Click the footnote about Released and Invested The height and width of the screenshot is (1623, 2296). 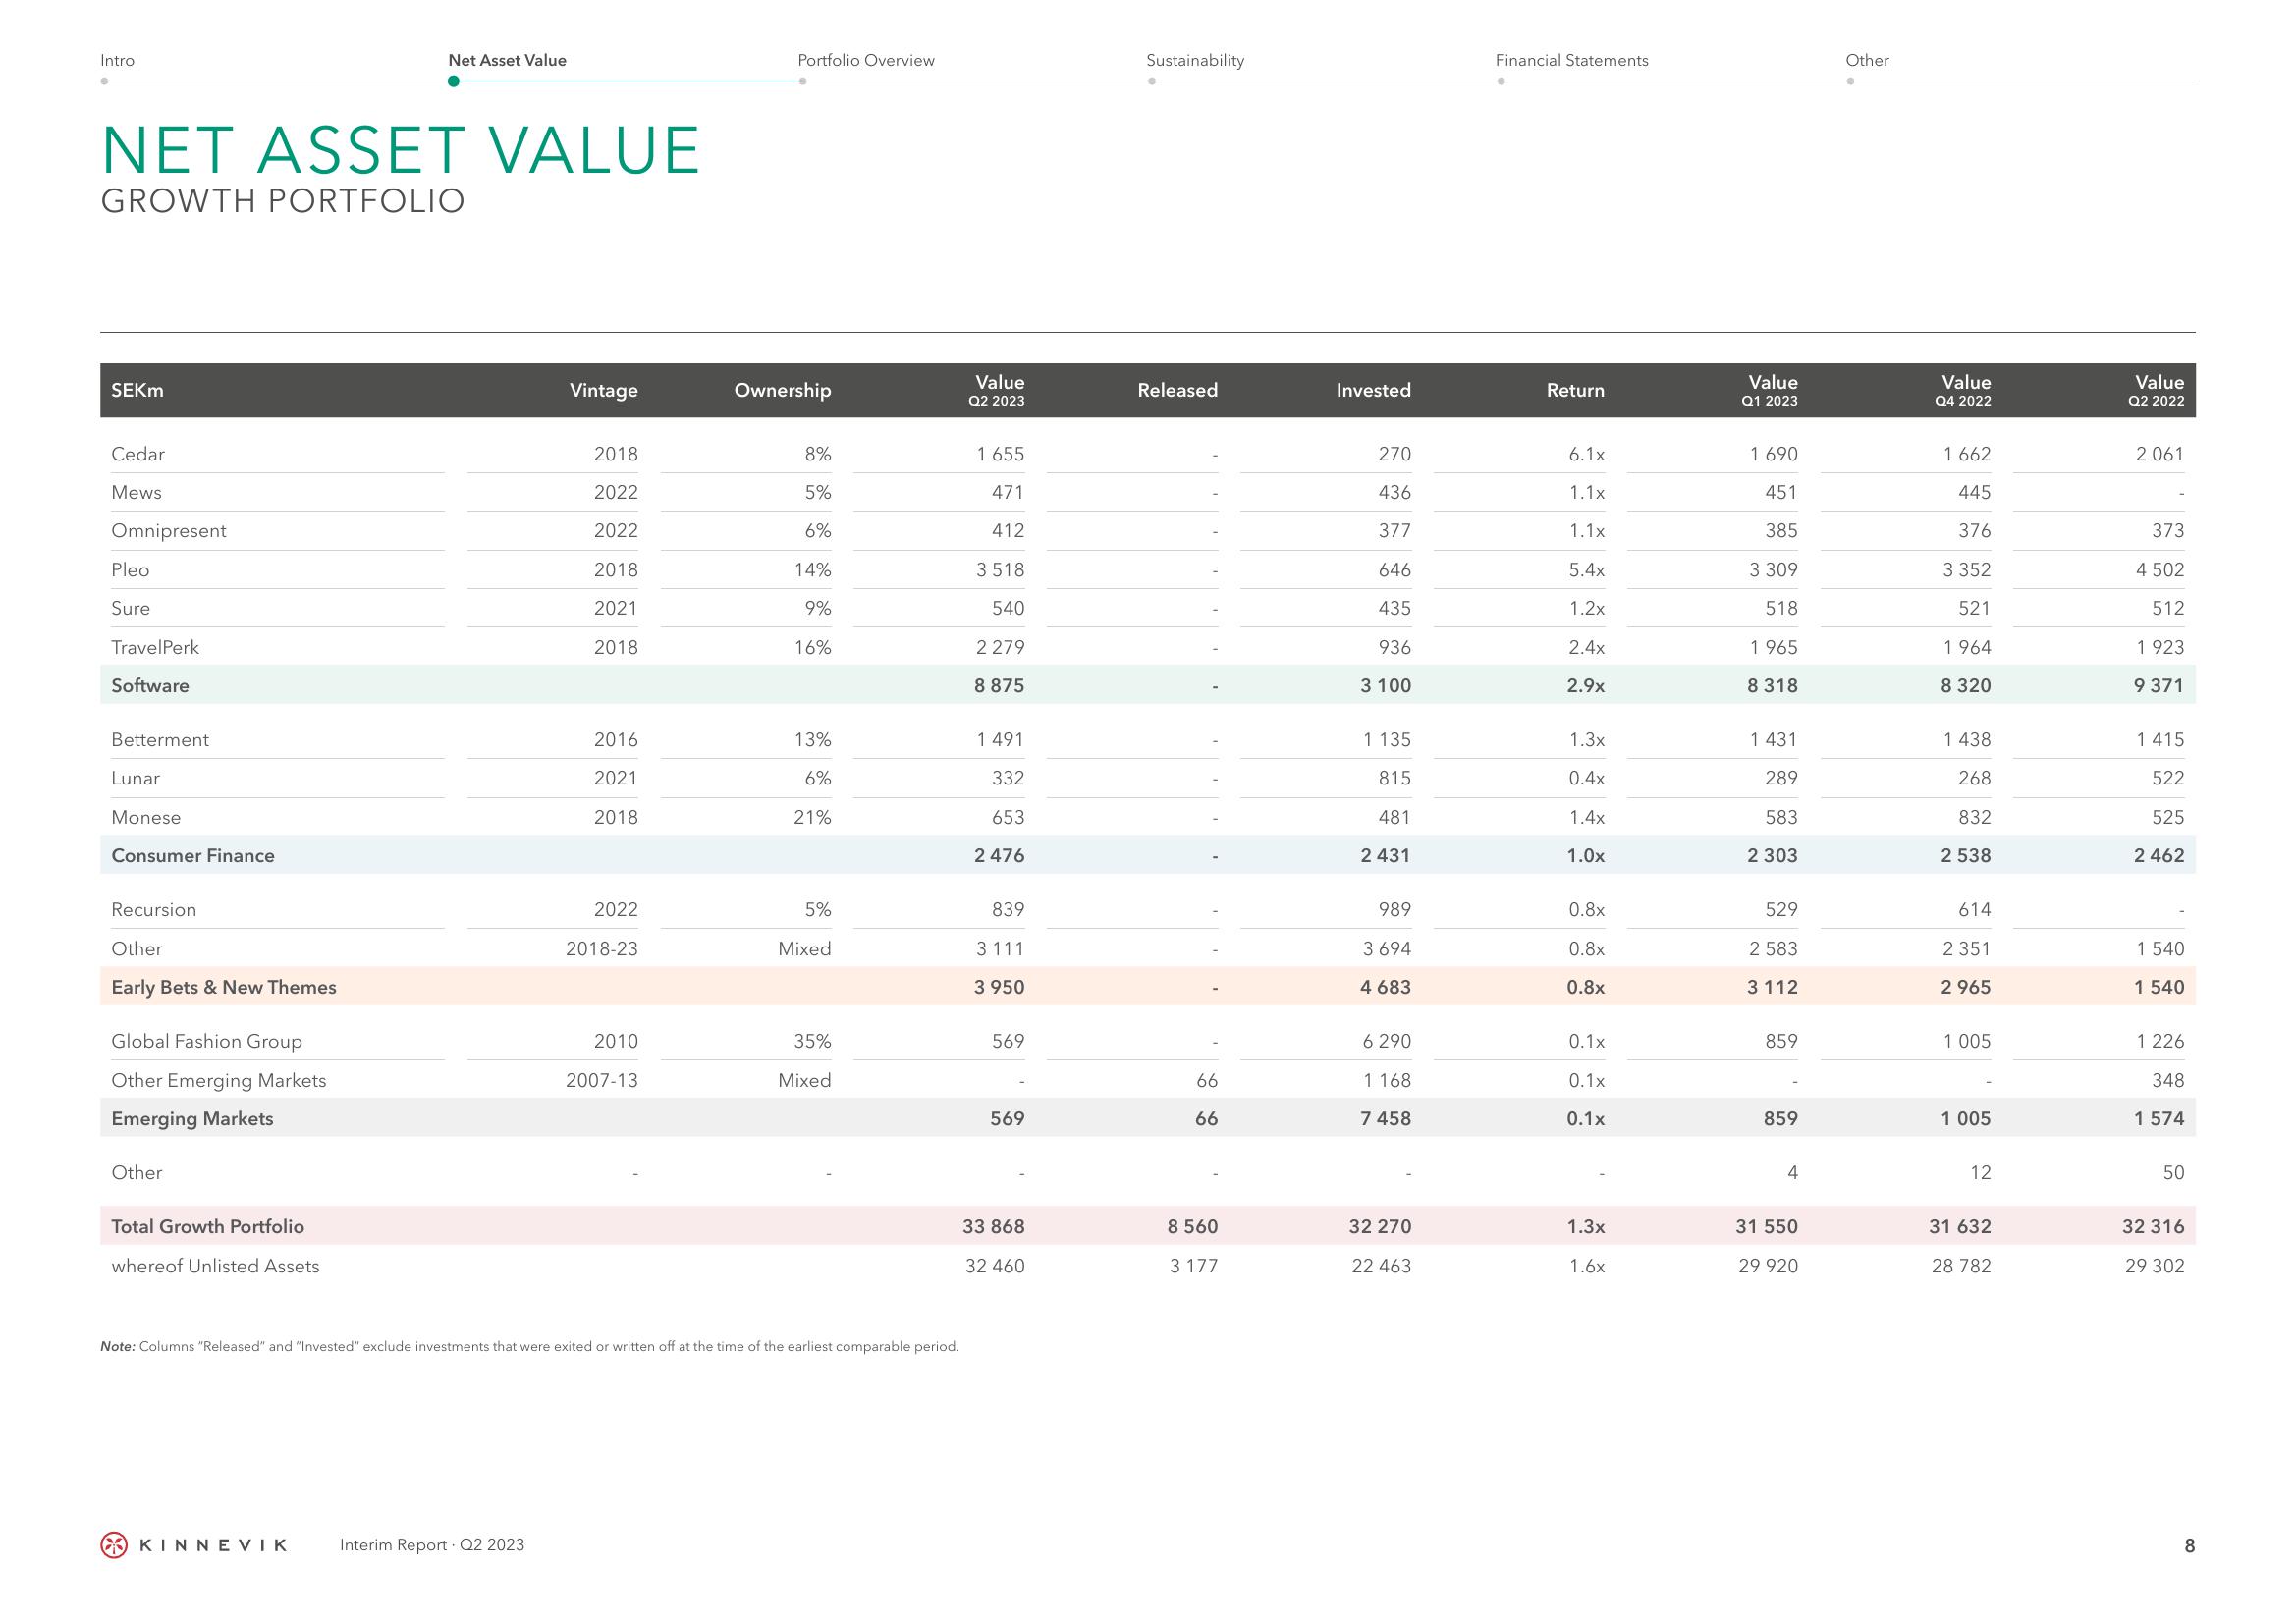point(529,1346)
